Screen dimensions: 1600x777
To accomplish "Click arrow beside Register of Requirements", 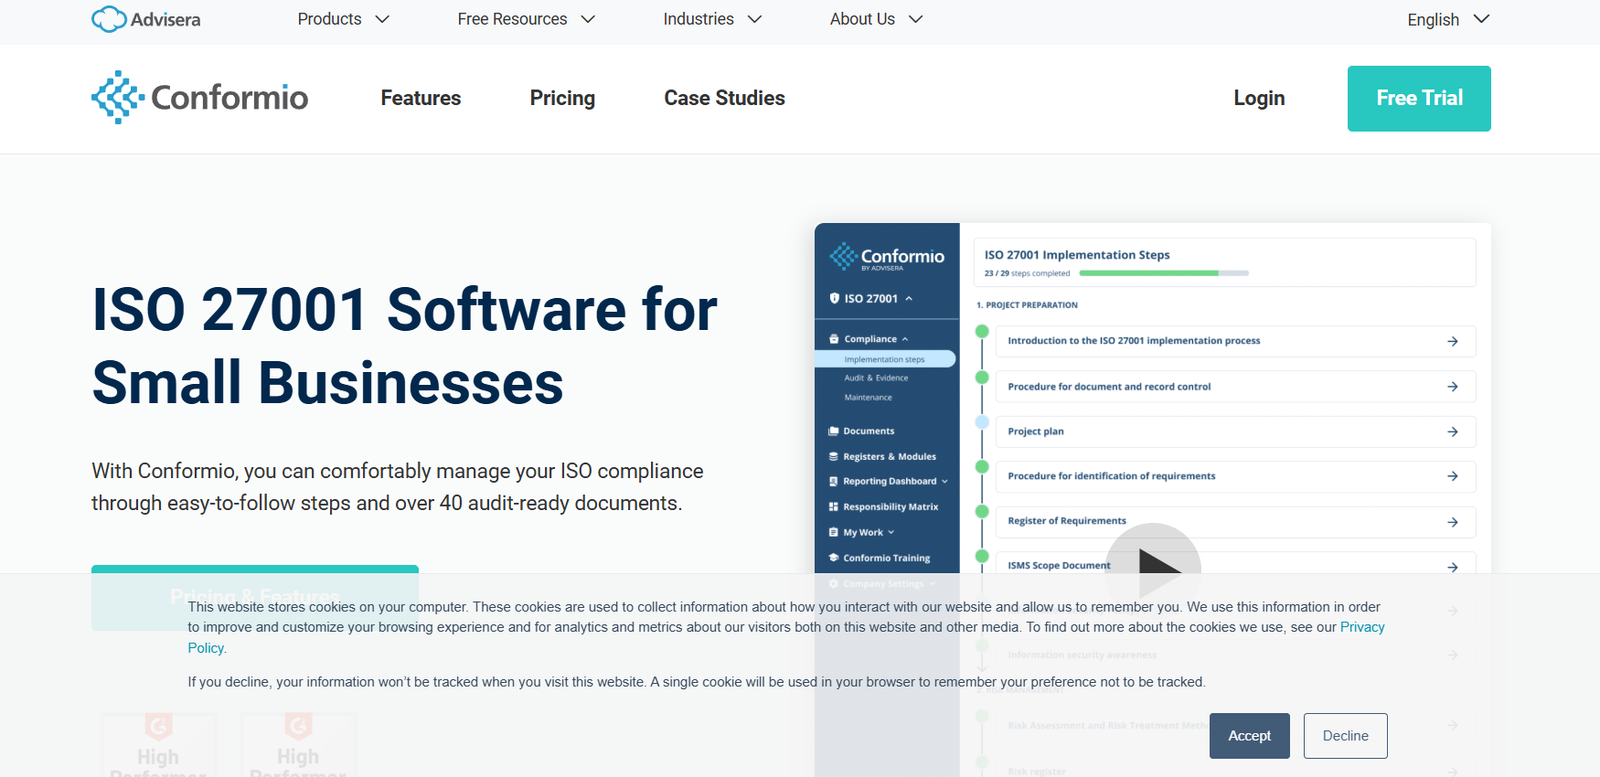I will click(1452, 522).
